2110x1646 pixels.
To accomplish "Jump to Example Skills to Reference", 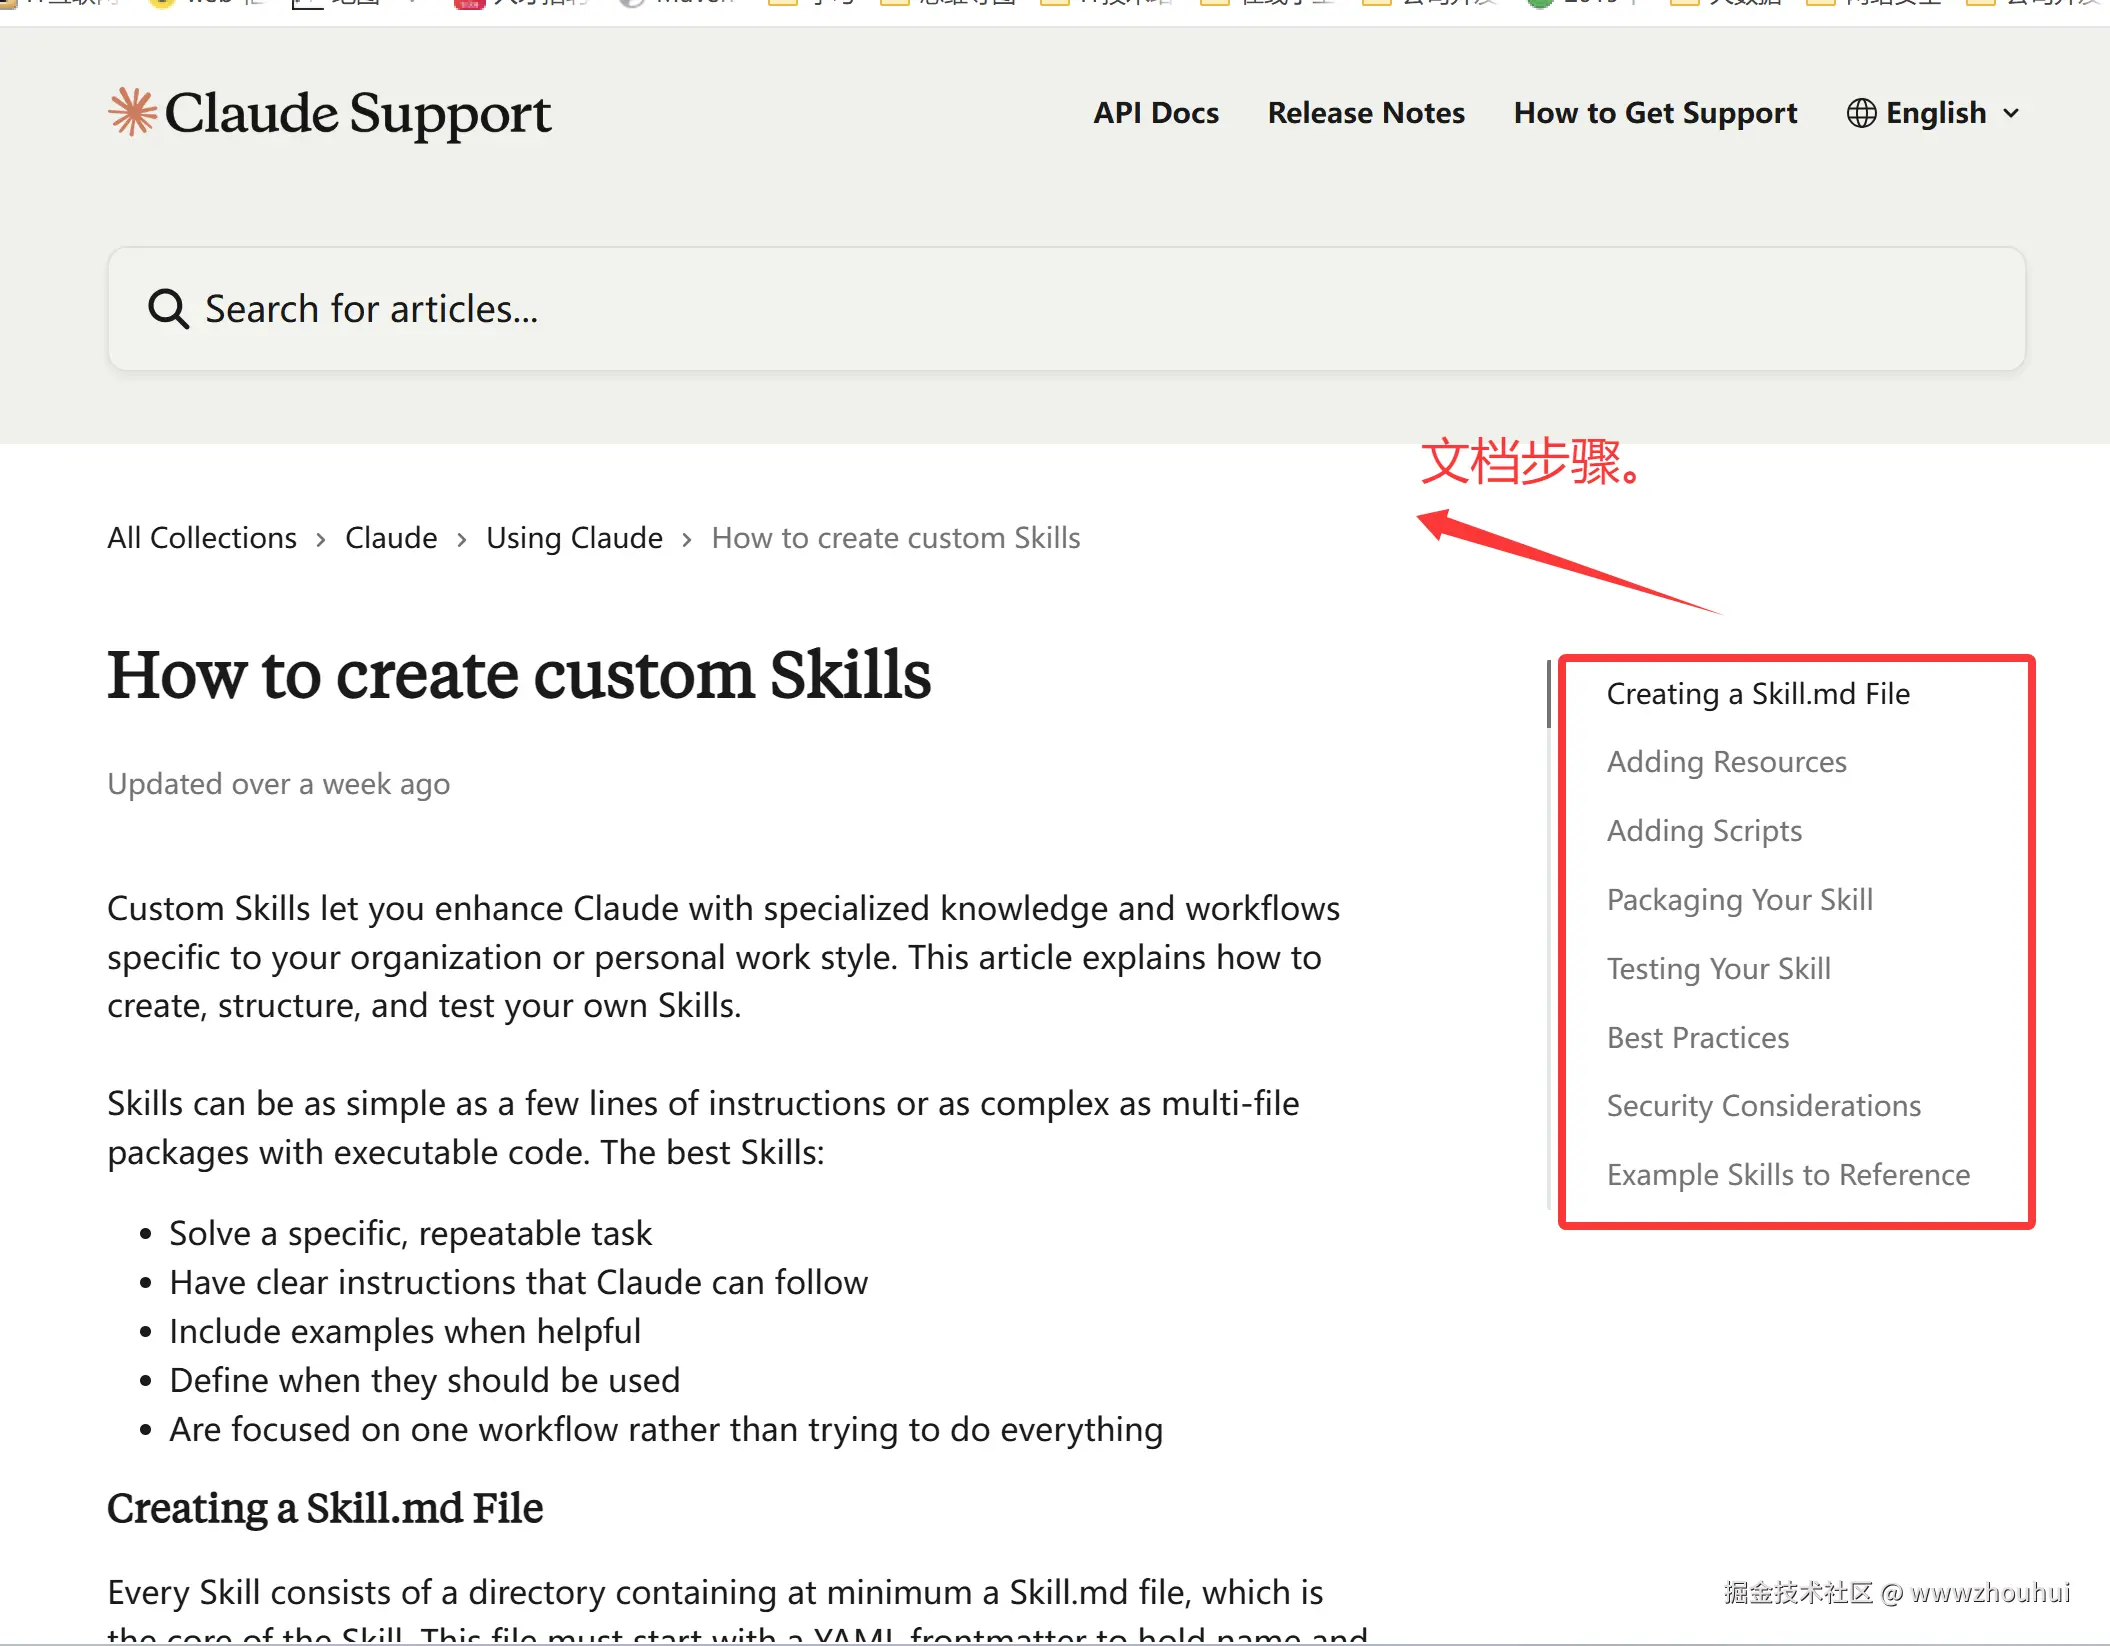I will (x=1788, y=1175).
